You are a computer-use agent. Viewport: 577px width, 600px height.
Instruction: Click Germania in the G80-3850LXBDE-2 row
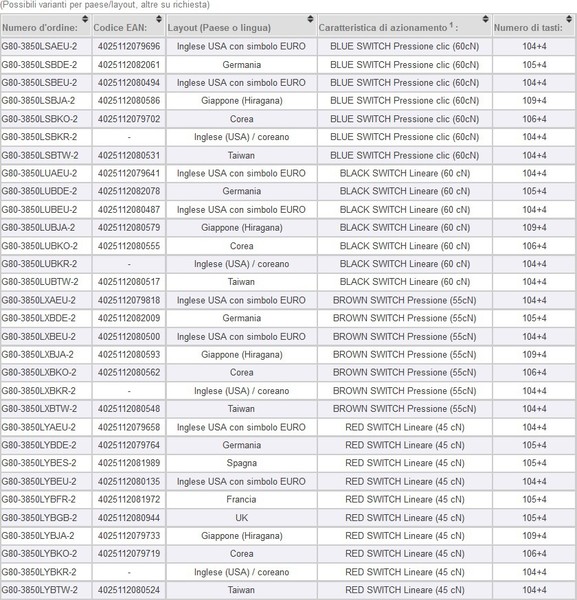241,318
